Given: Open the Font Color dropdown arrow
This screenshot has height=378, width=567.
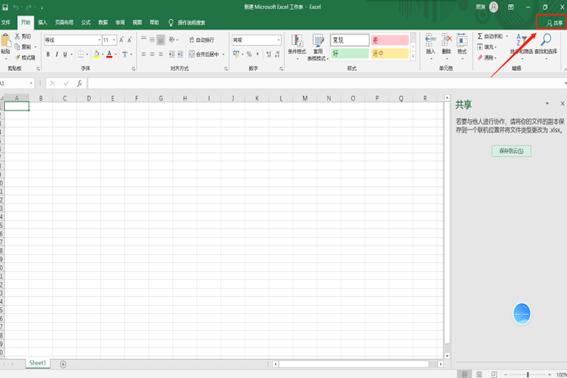Looking at the screenshot, I should 115,54.
